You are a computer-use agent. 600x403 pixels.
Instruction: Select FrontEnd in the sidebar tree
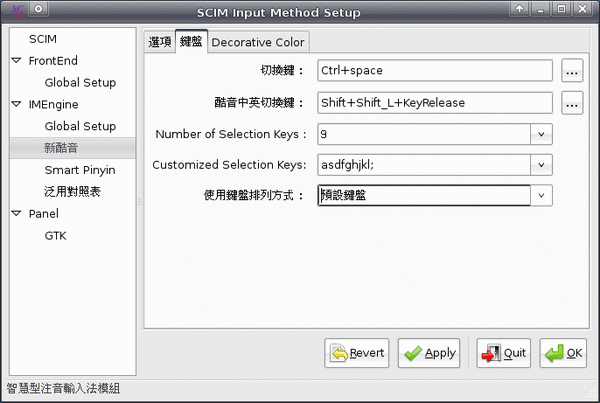coord(53,60)
